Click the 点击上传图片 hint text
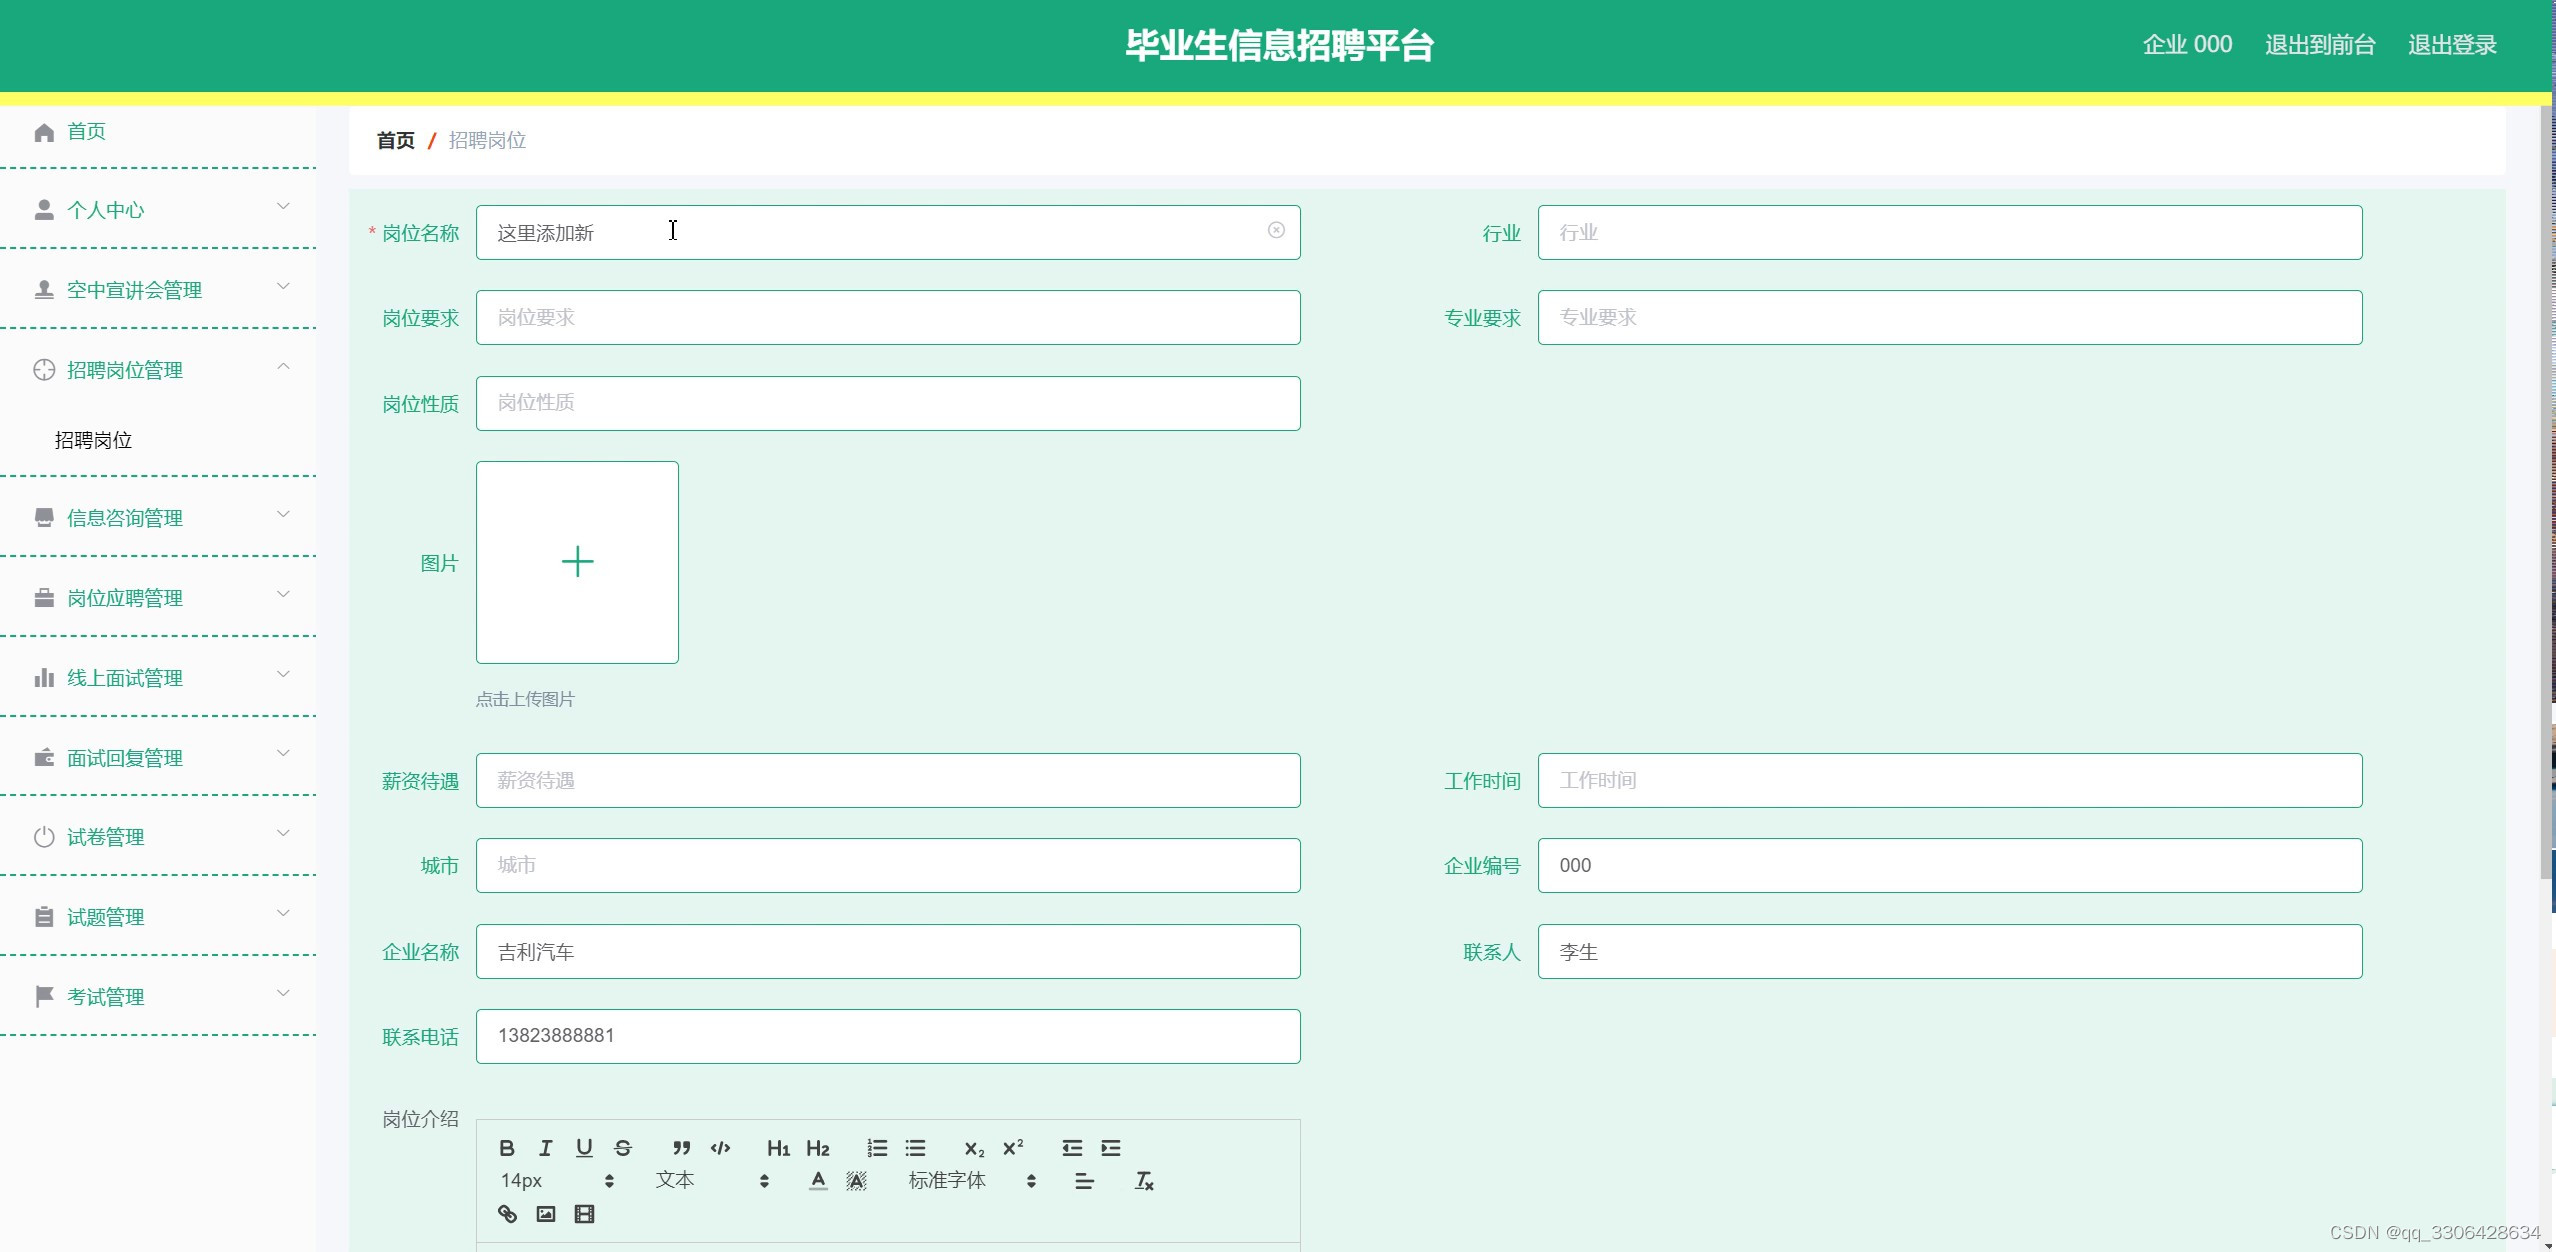The height and width of the screenshot is (1252, 2556). coord(525,699)
